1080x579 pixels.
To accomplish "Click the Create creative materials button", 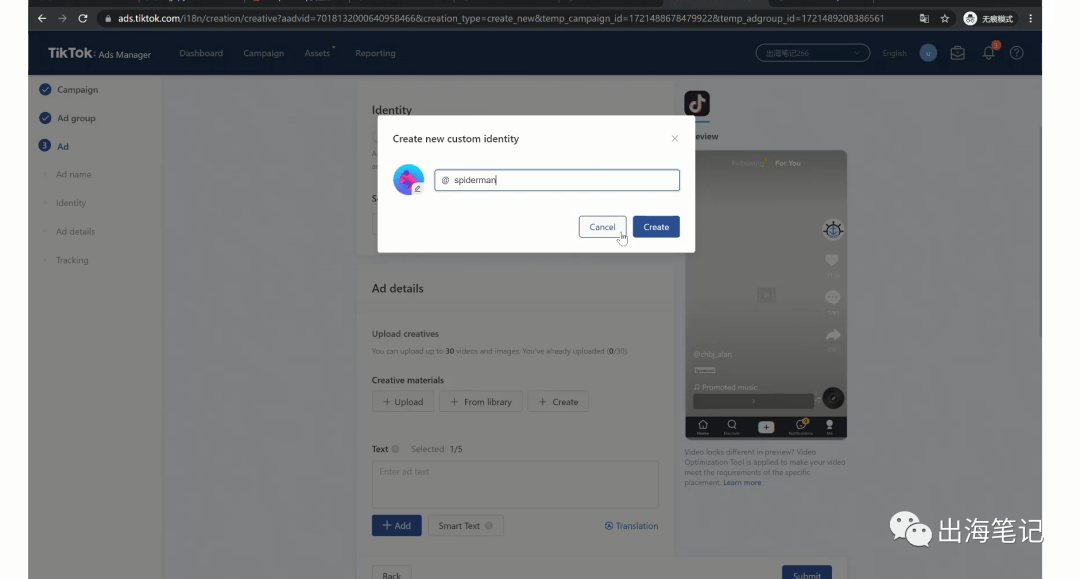I will point(558,401).
